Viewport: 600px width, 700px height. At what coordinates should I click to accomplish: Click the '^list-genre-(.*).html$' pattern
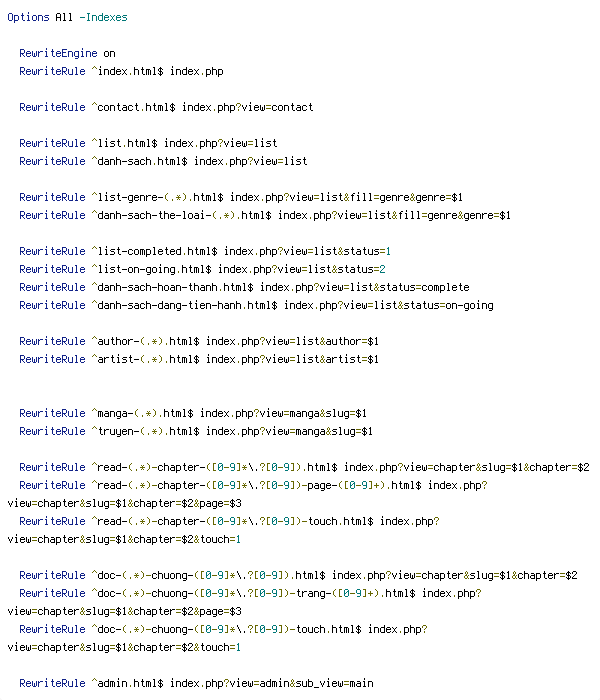[158, 197]
